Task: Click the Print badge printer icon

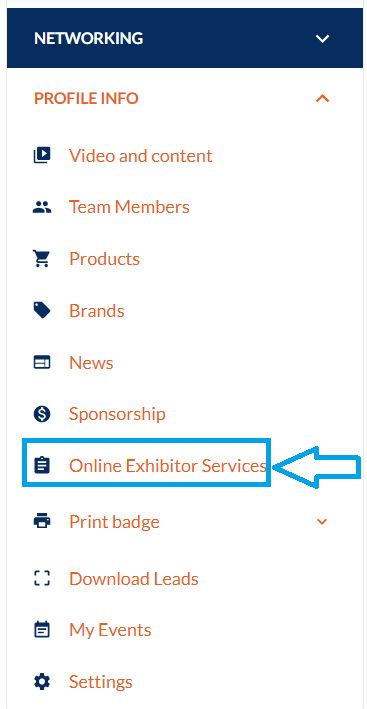Action: [x=42, y=521]
